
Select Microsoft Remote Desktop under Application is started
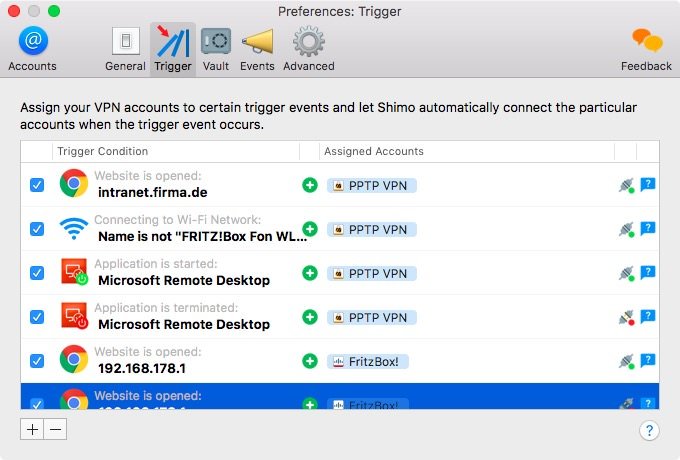184,281
